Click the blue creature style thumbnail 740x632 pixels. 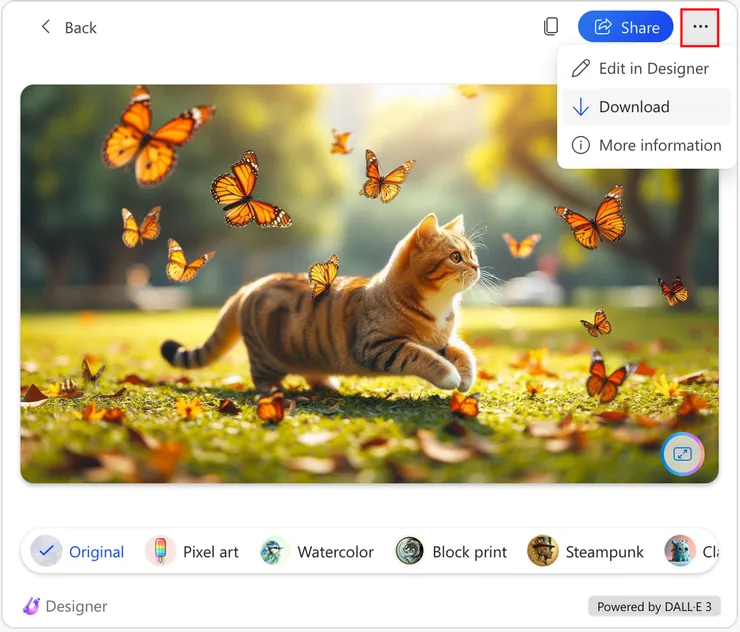click(x=680, y=550)
